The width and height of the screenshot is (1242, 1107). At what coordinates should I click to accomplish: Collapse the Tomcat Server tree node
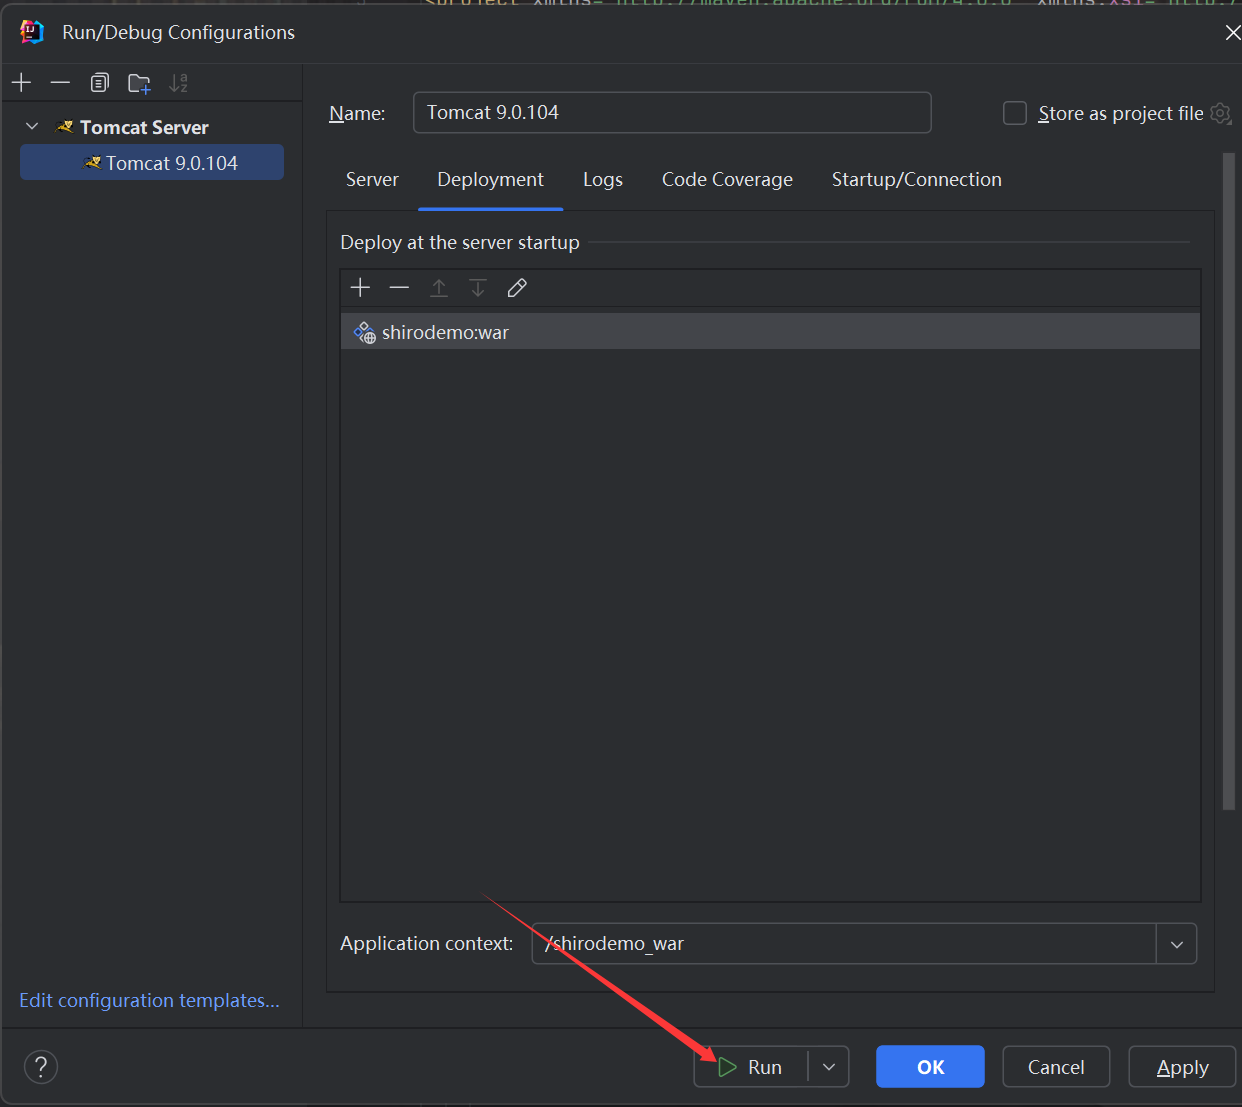tap(32, 127)
